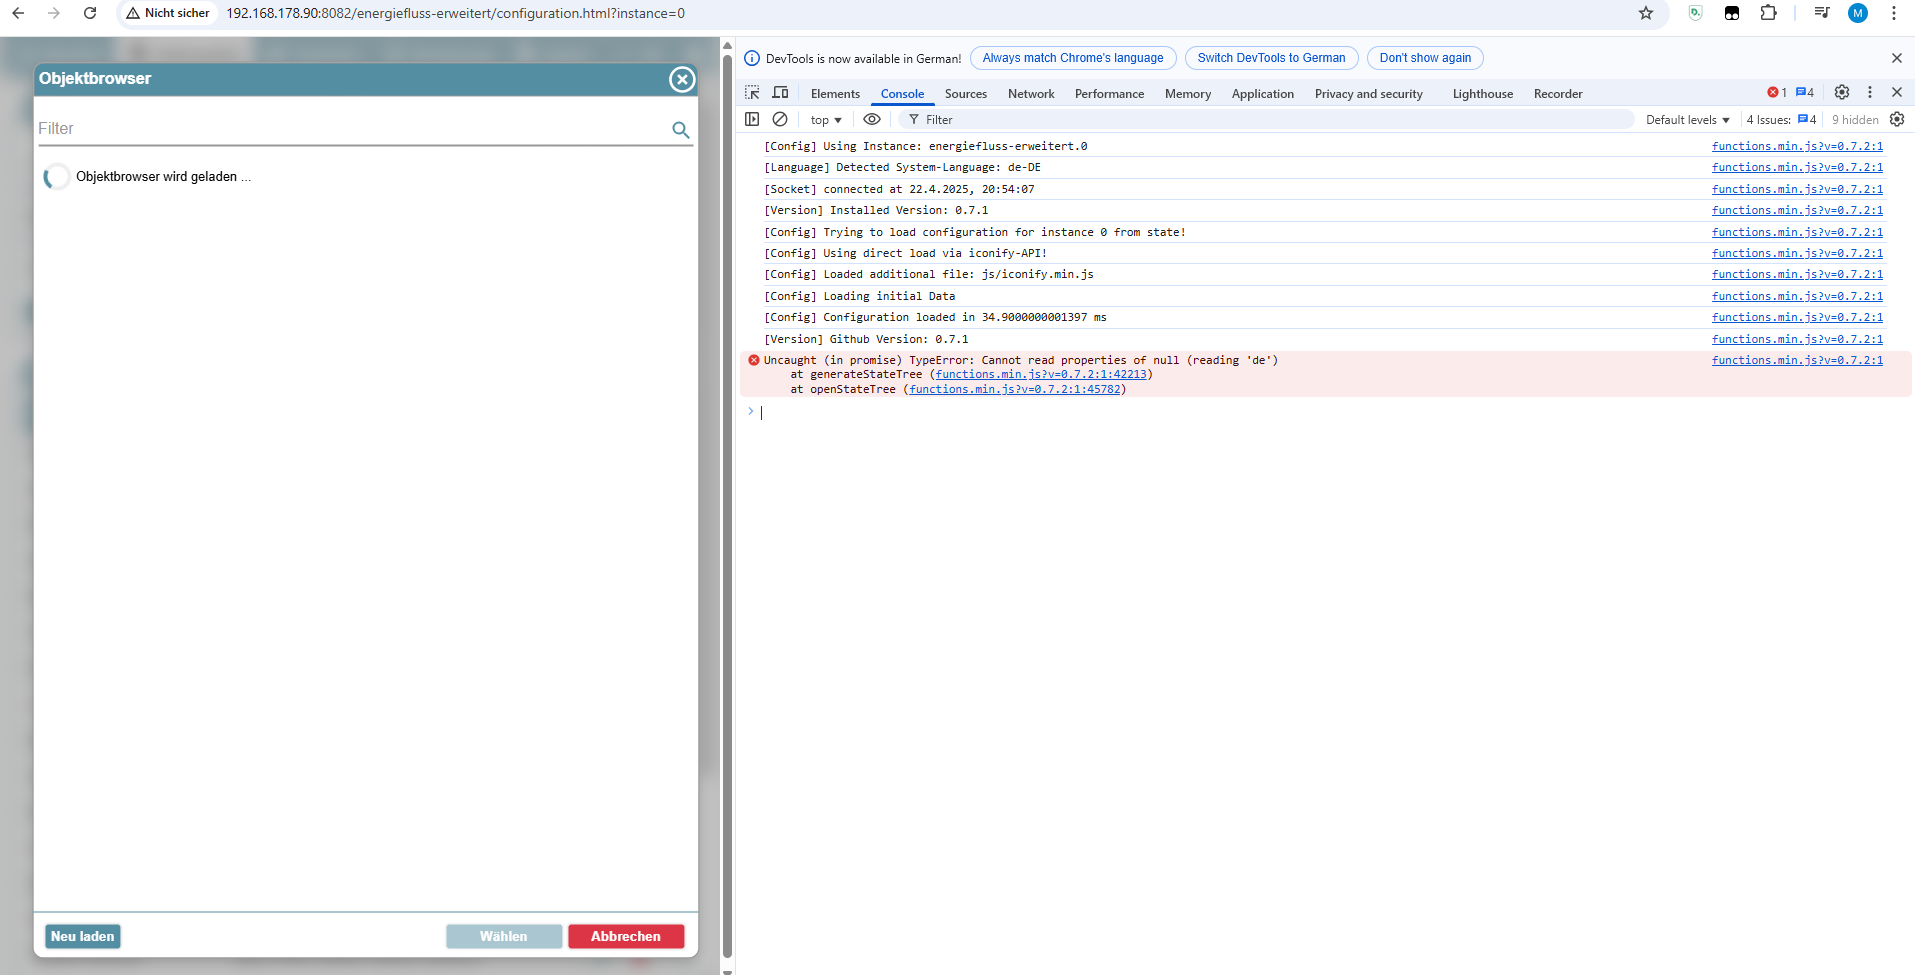Click the shield extension icon in Chrome toolbar
This screenshot has width=1915, height=975.
pos(1695,13)
